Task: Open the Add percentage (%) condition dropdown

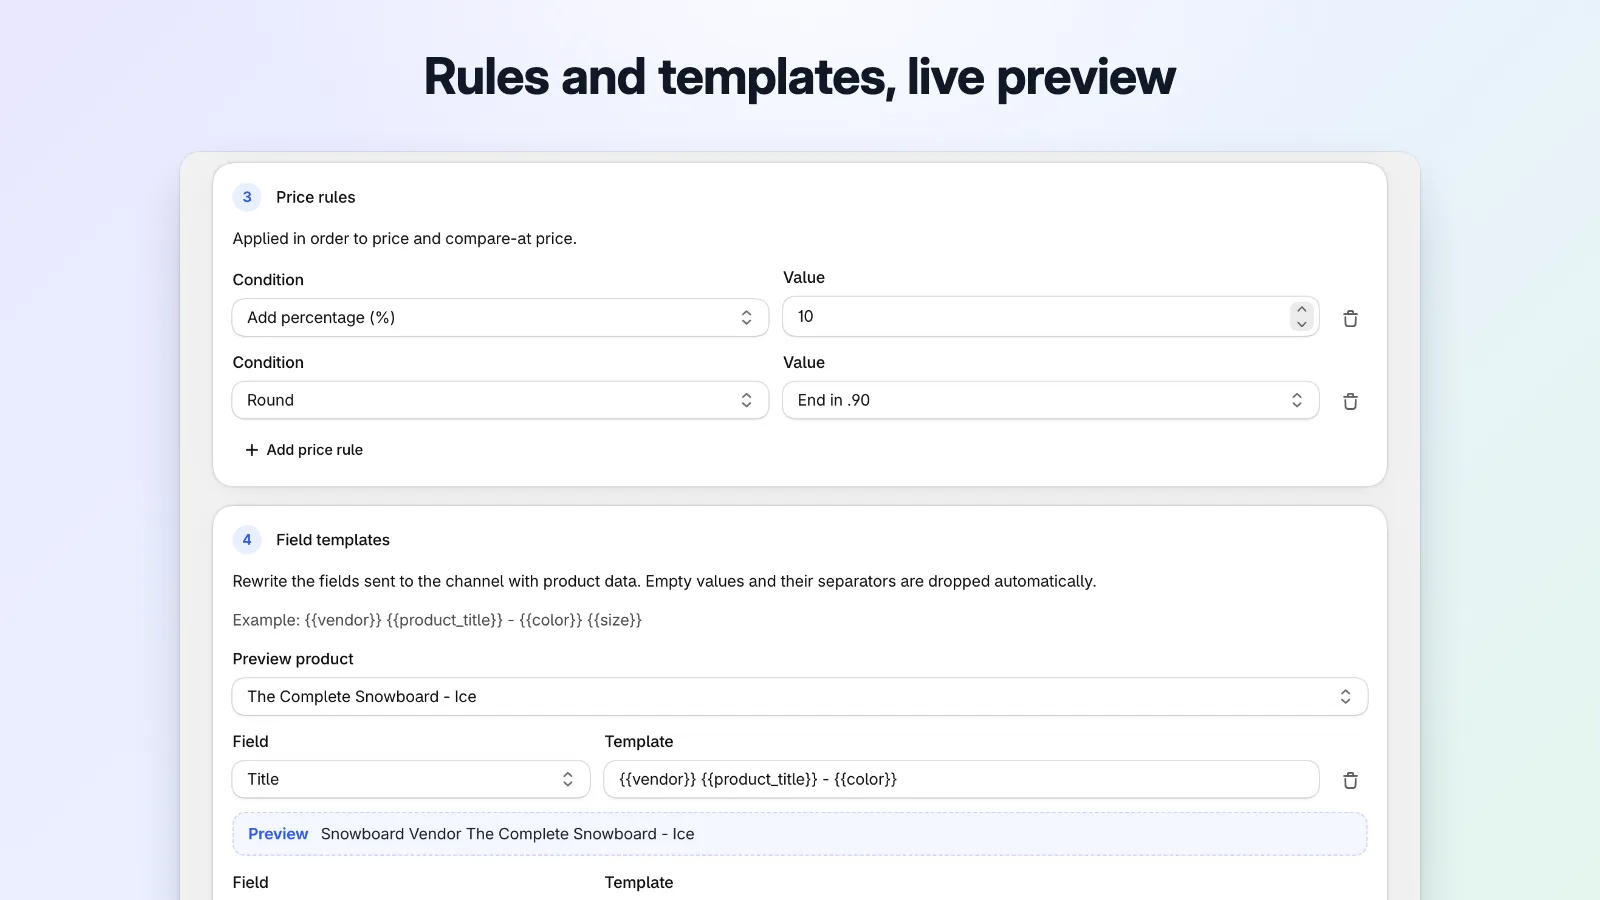Action: point(500,317)
